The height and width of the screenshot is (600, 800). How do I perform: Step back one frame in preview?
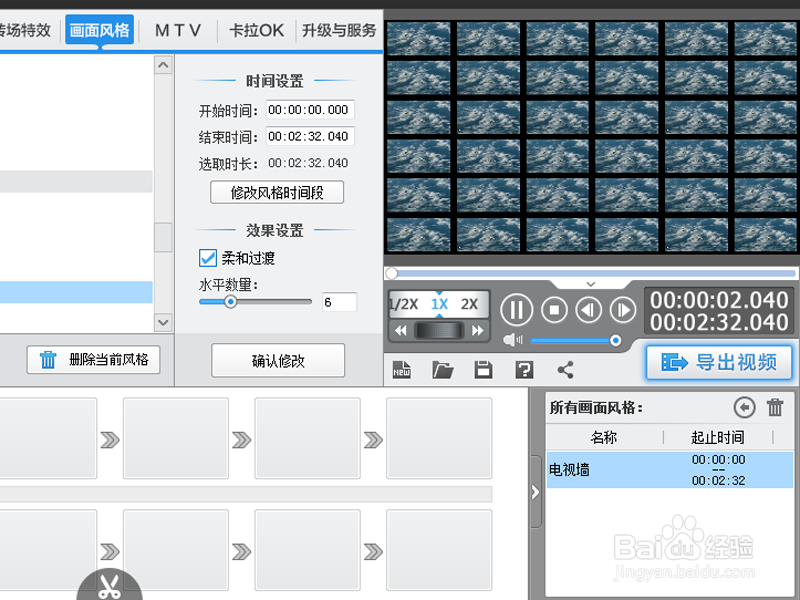click(589, 310)
